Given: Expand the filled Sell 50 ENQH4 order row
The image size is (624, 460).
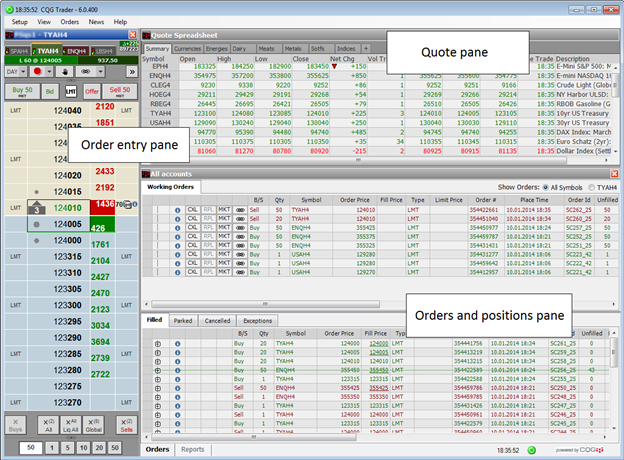Looking at the screenshot, I should pyautogui.click(x=158, y=388).
